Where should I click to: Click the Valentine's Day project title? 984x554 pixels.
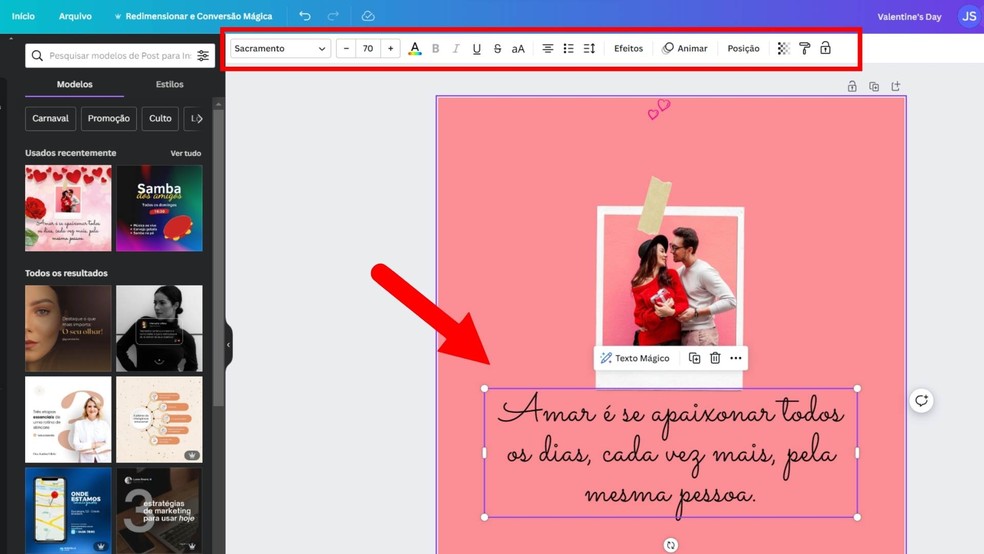pyautogui.click(x=909, y=16)
